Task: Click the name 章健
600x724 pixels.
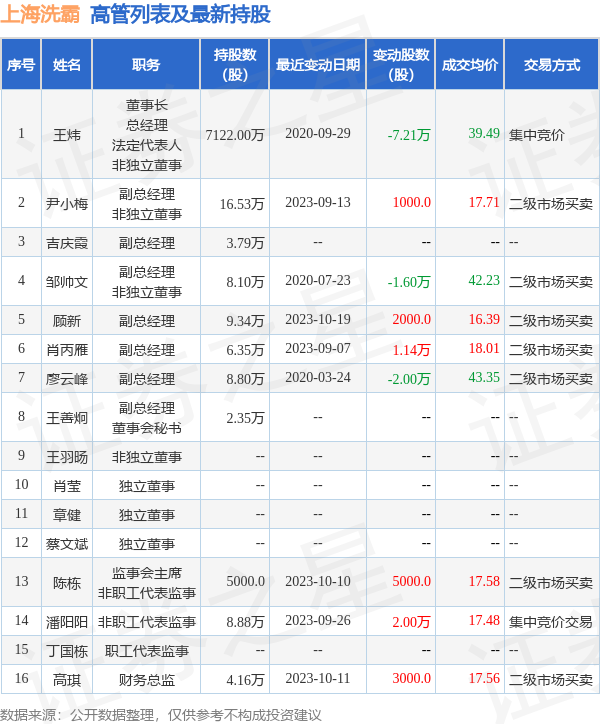Action: pyautogui.click(x=67, y=515)
